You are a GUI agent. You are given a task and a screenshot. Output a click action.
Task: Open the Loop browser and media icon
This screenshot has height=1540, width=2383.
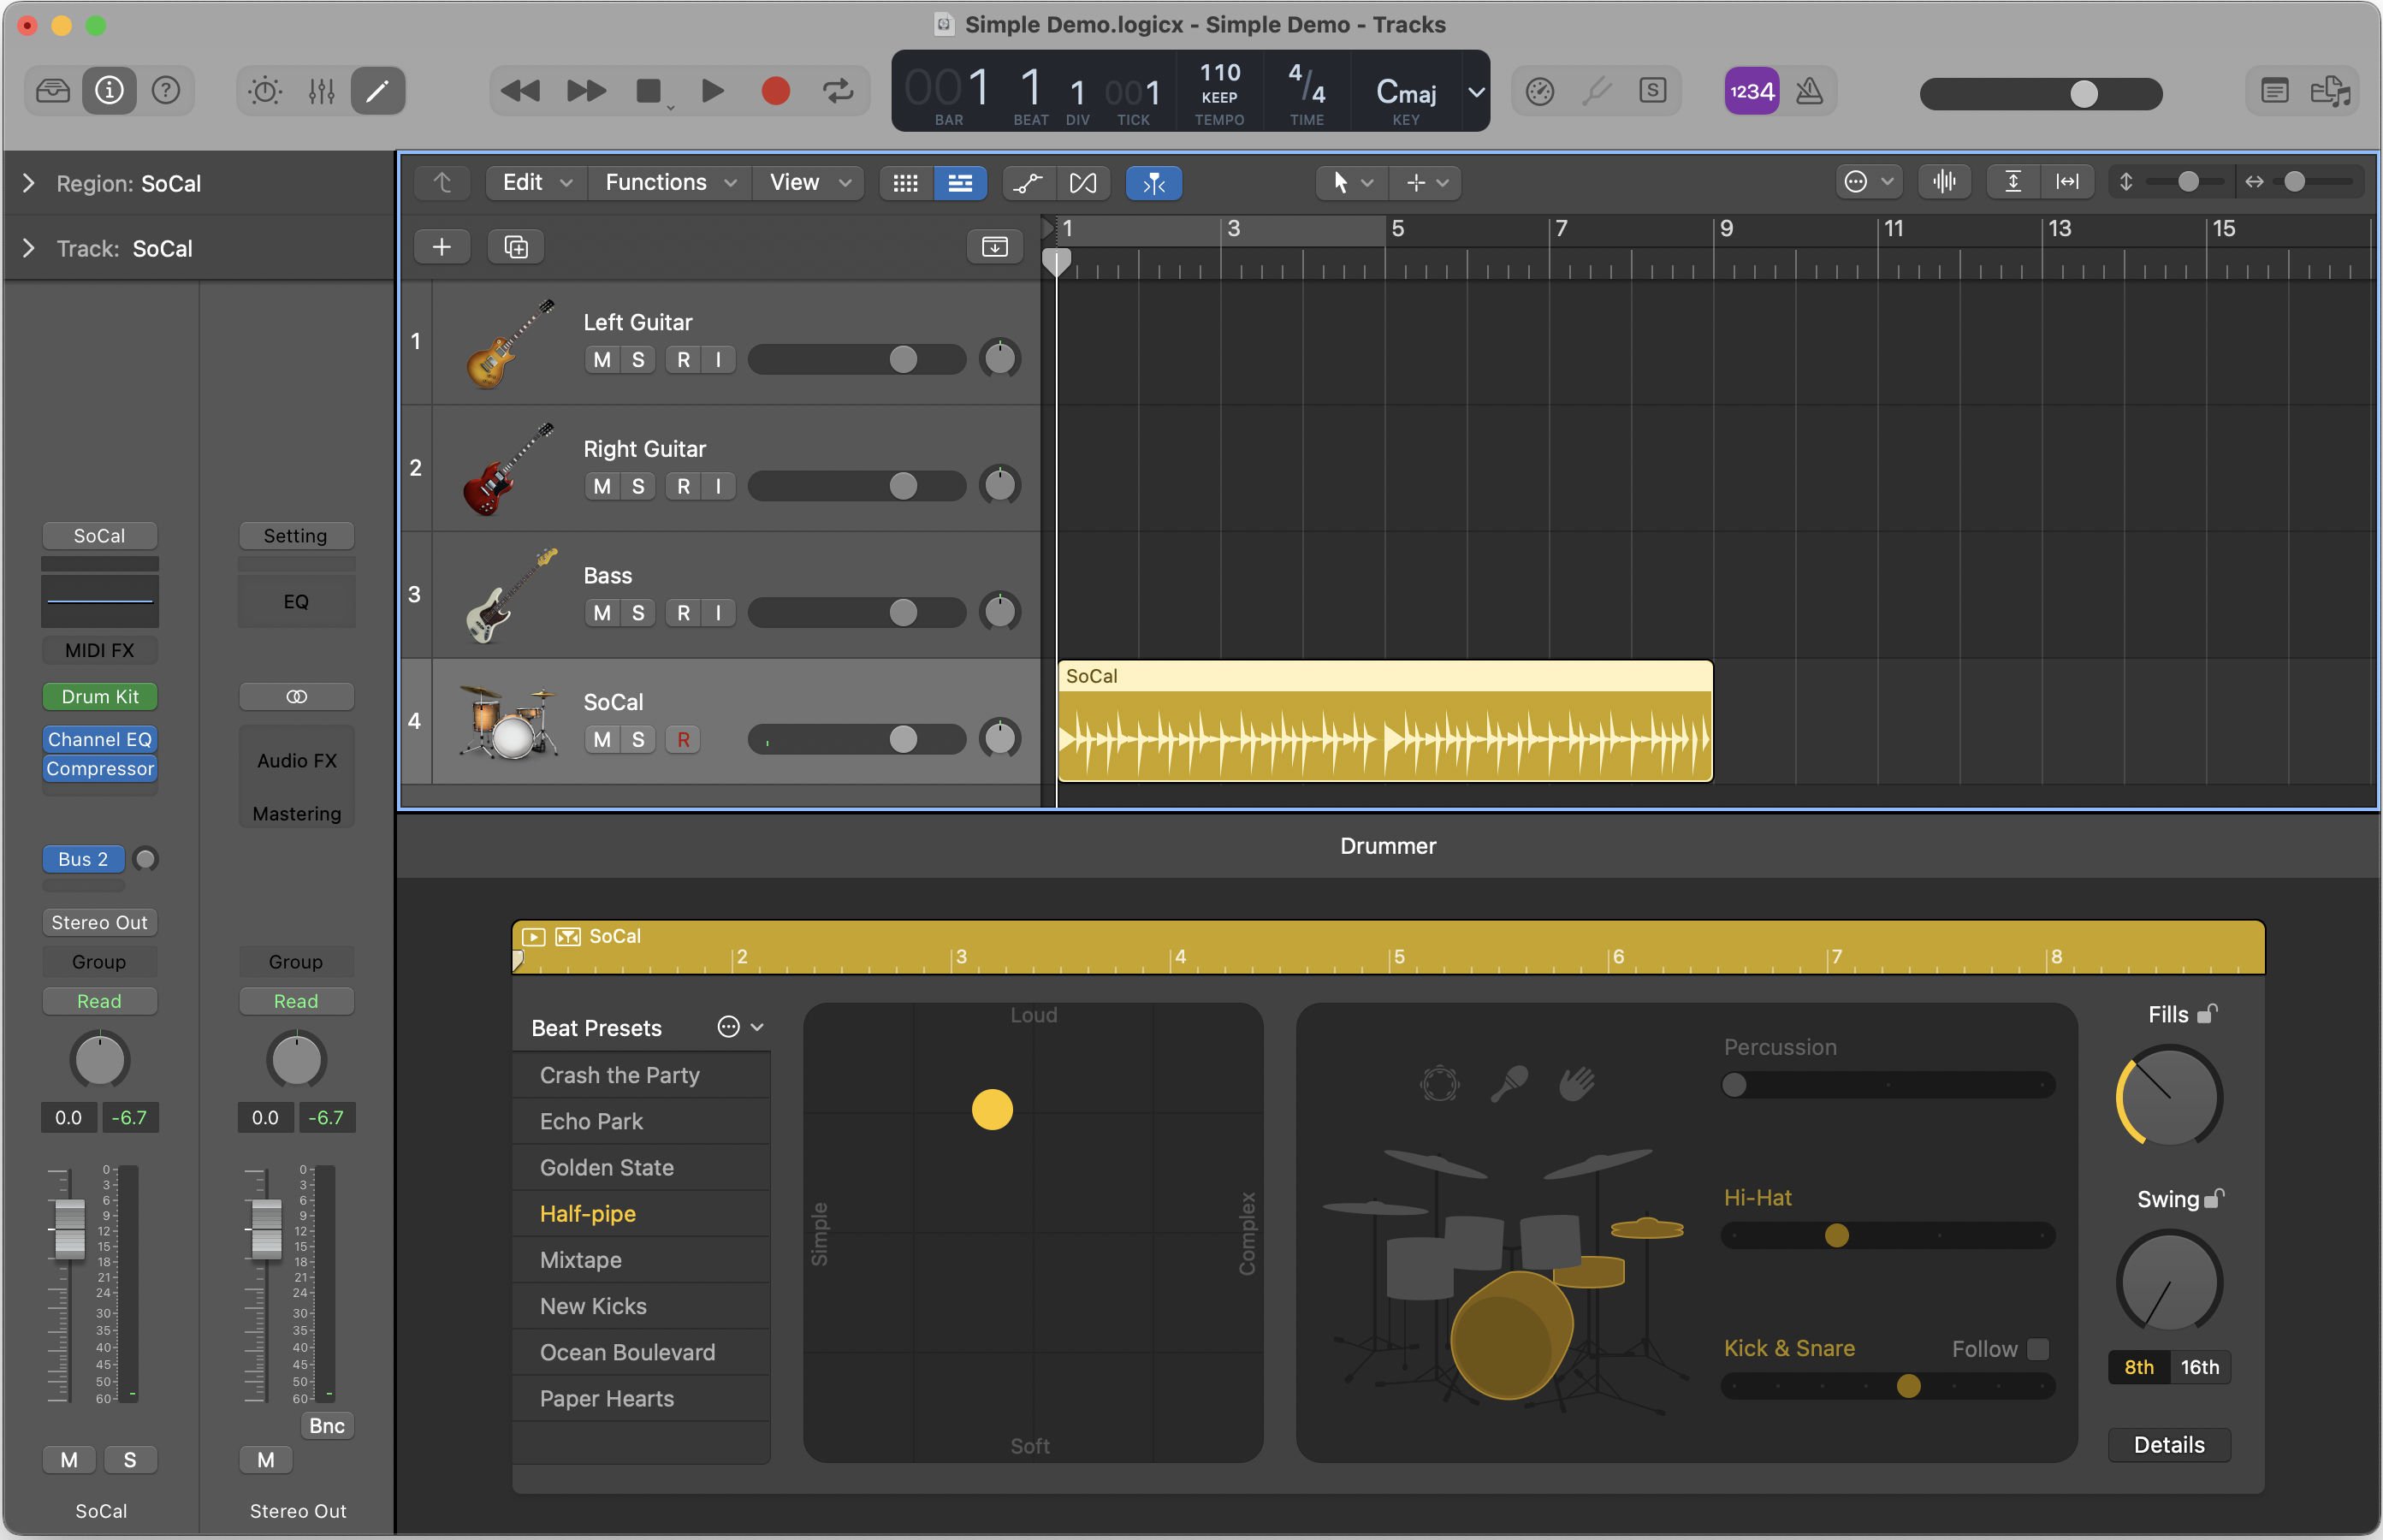tap(2330, 91)
